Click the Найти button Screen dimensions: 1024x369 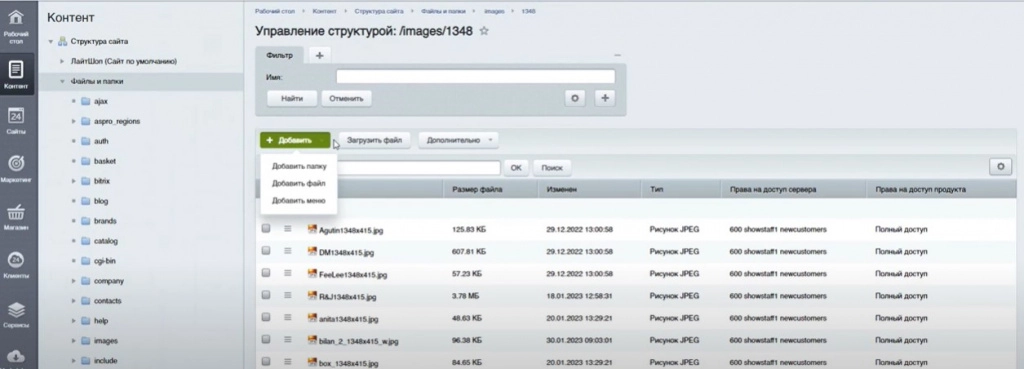click(292, 99)
